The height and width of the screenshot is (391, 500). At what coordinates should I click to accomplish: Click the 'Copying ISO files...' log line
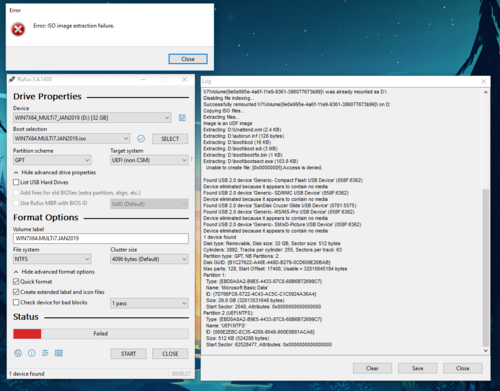pyautogui.click(x=224, y=111)
